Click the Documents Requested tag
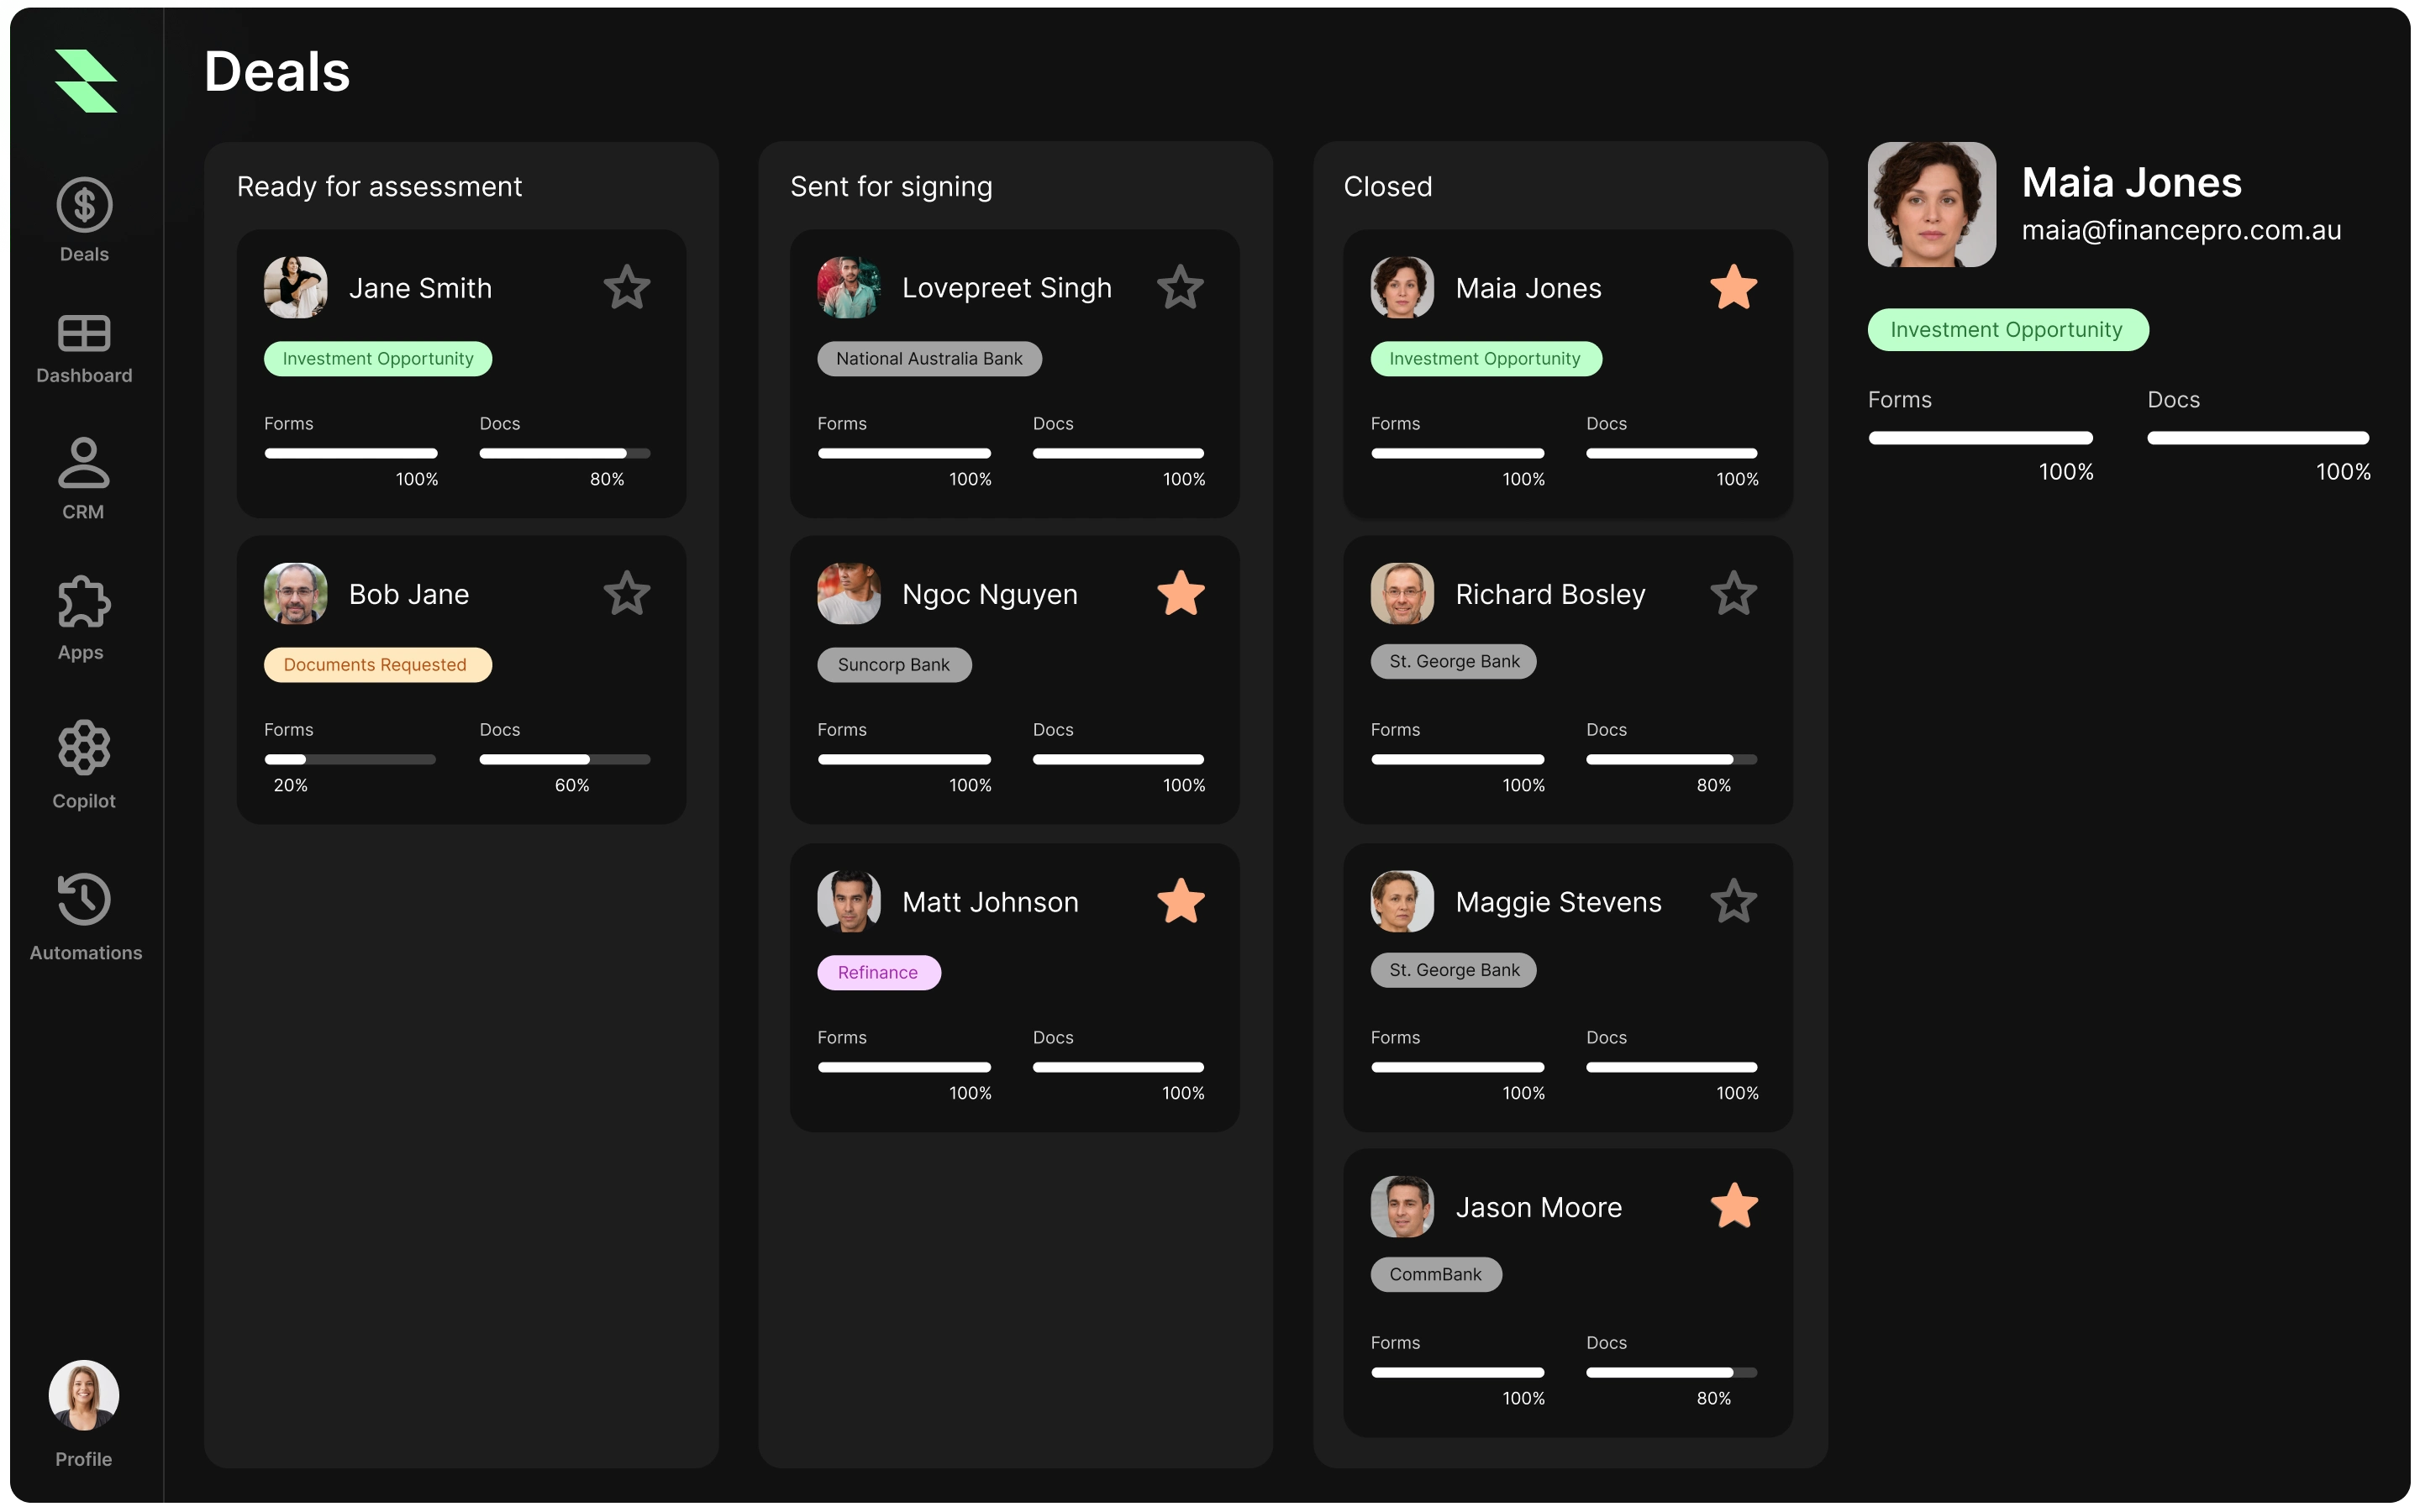2420x1512 pixels. pyautogui.click(x=378, y=665)
